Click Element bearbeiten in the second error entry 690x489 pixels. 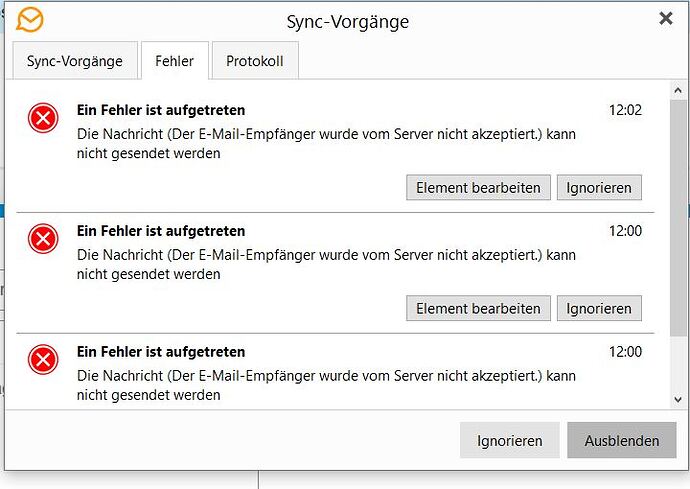pos(478,309)
